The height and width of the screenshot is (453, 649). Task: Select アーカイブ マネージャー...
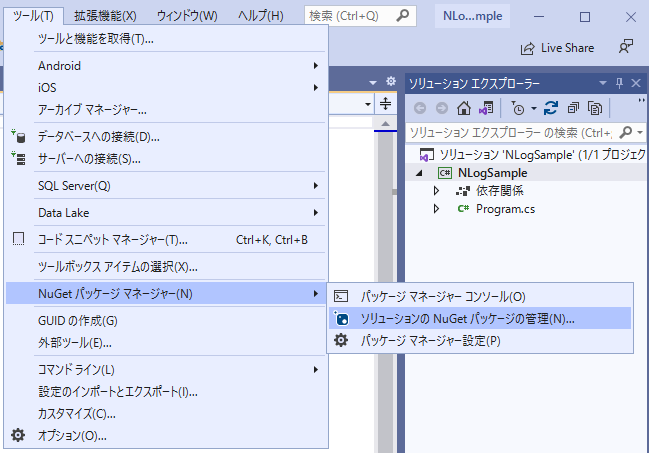[166, 110]
